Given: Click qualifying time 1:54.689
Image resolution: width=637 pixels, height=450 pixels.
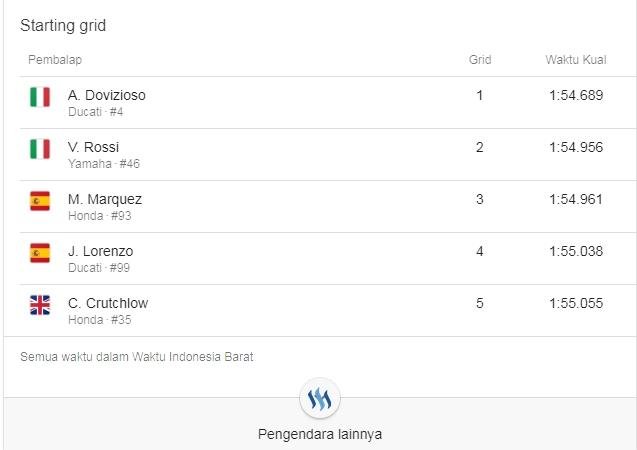Looking at the screenshot, I should coord(576,95).
